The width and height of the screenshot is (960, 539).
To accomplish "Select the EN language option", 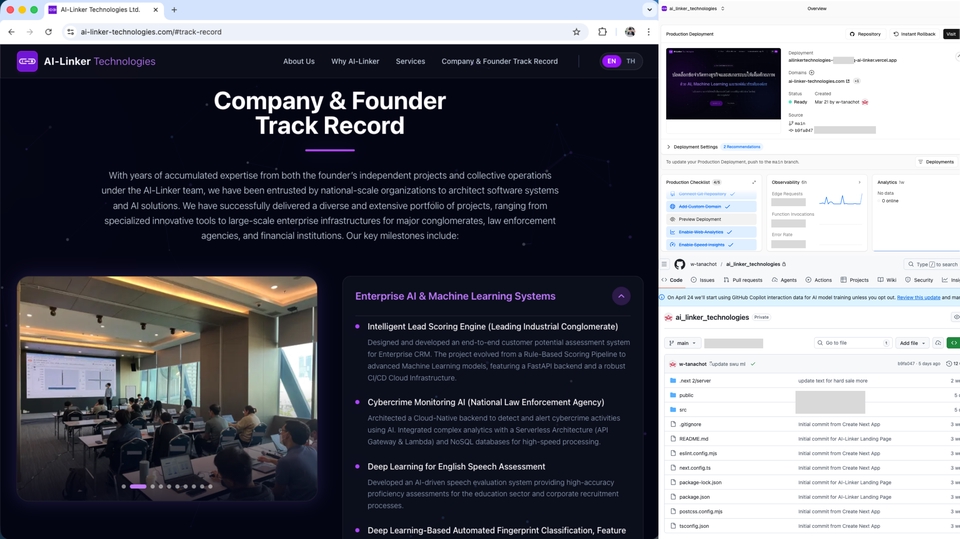I will coord(611,61).
